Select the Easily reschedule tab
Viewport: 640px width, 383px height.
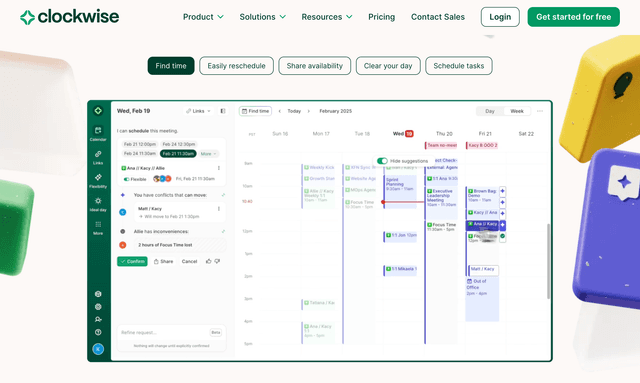click(236, 66)
